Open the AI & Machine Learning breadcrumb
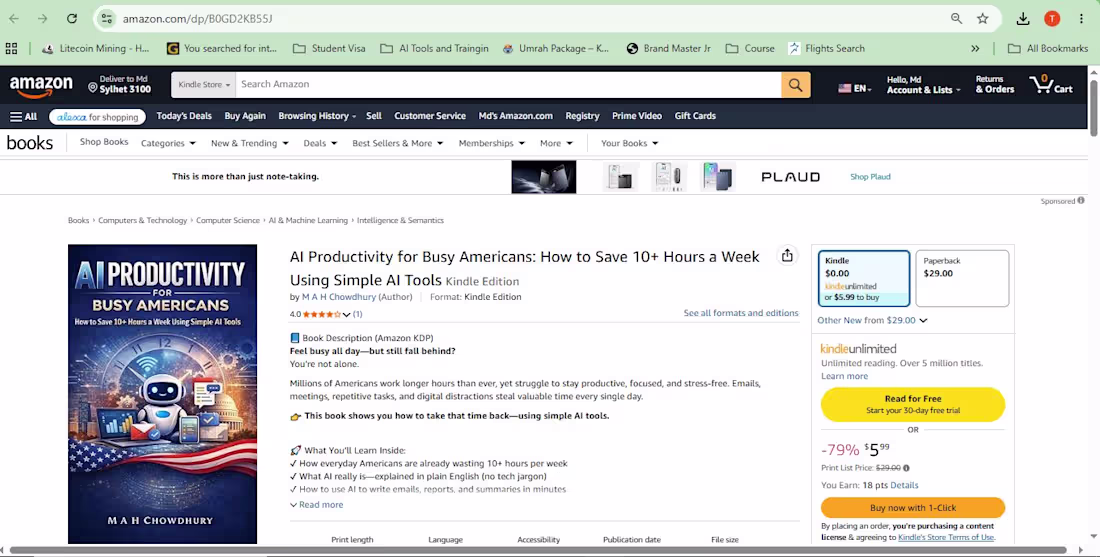 pos(308,220)
